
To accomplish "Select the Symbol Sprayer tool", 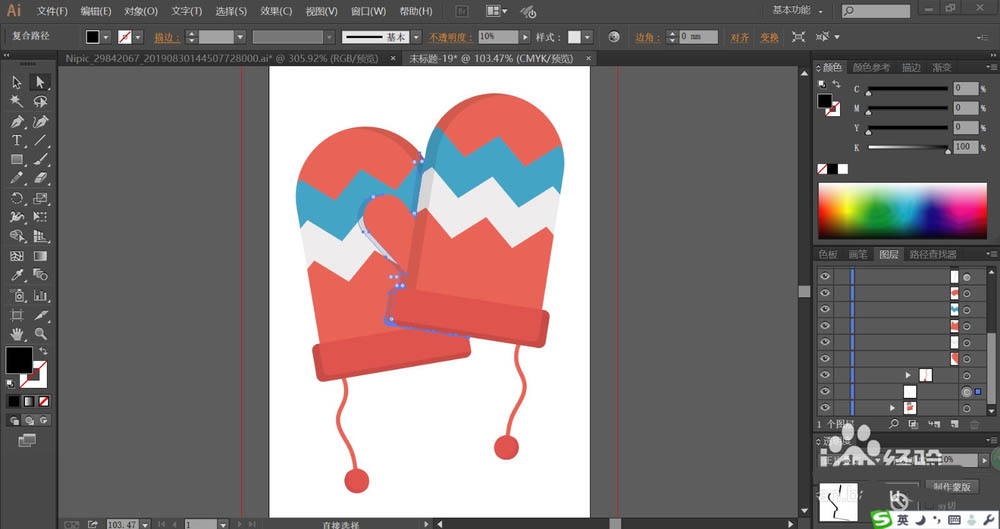I will [17, 295].
